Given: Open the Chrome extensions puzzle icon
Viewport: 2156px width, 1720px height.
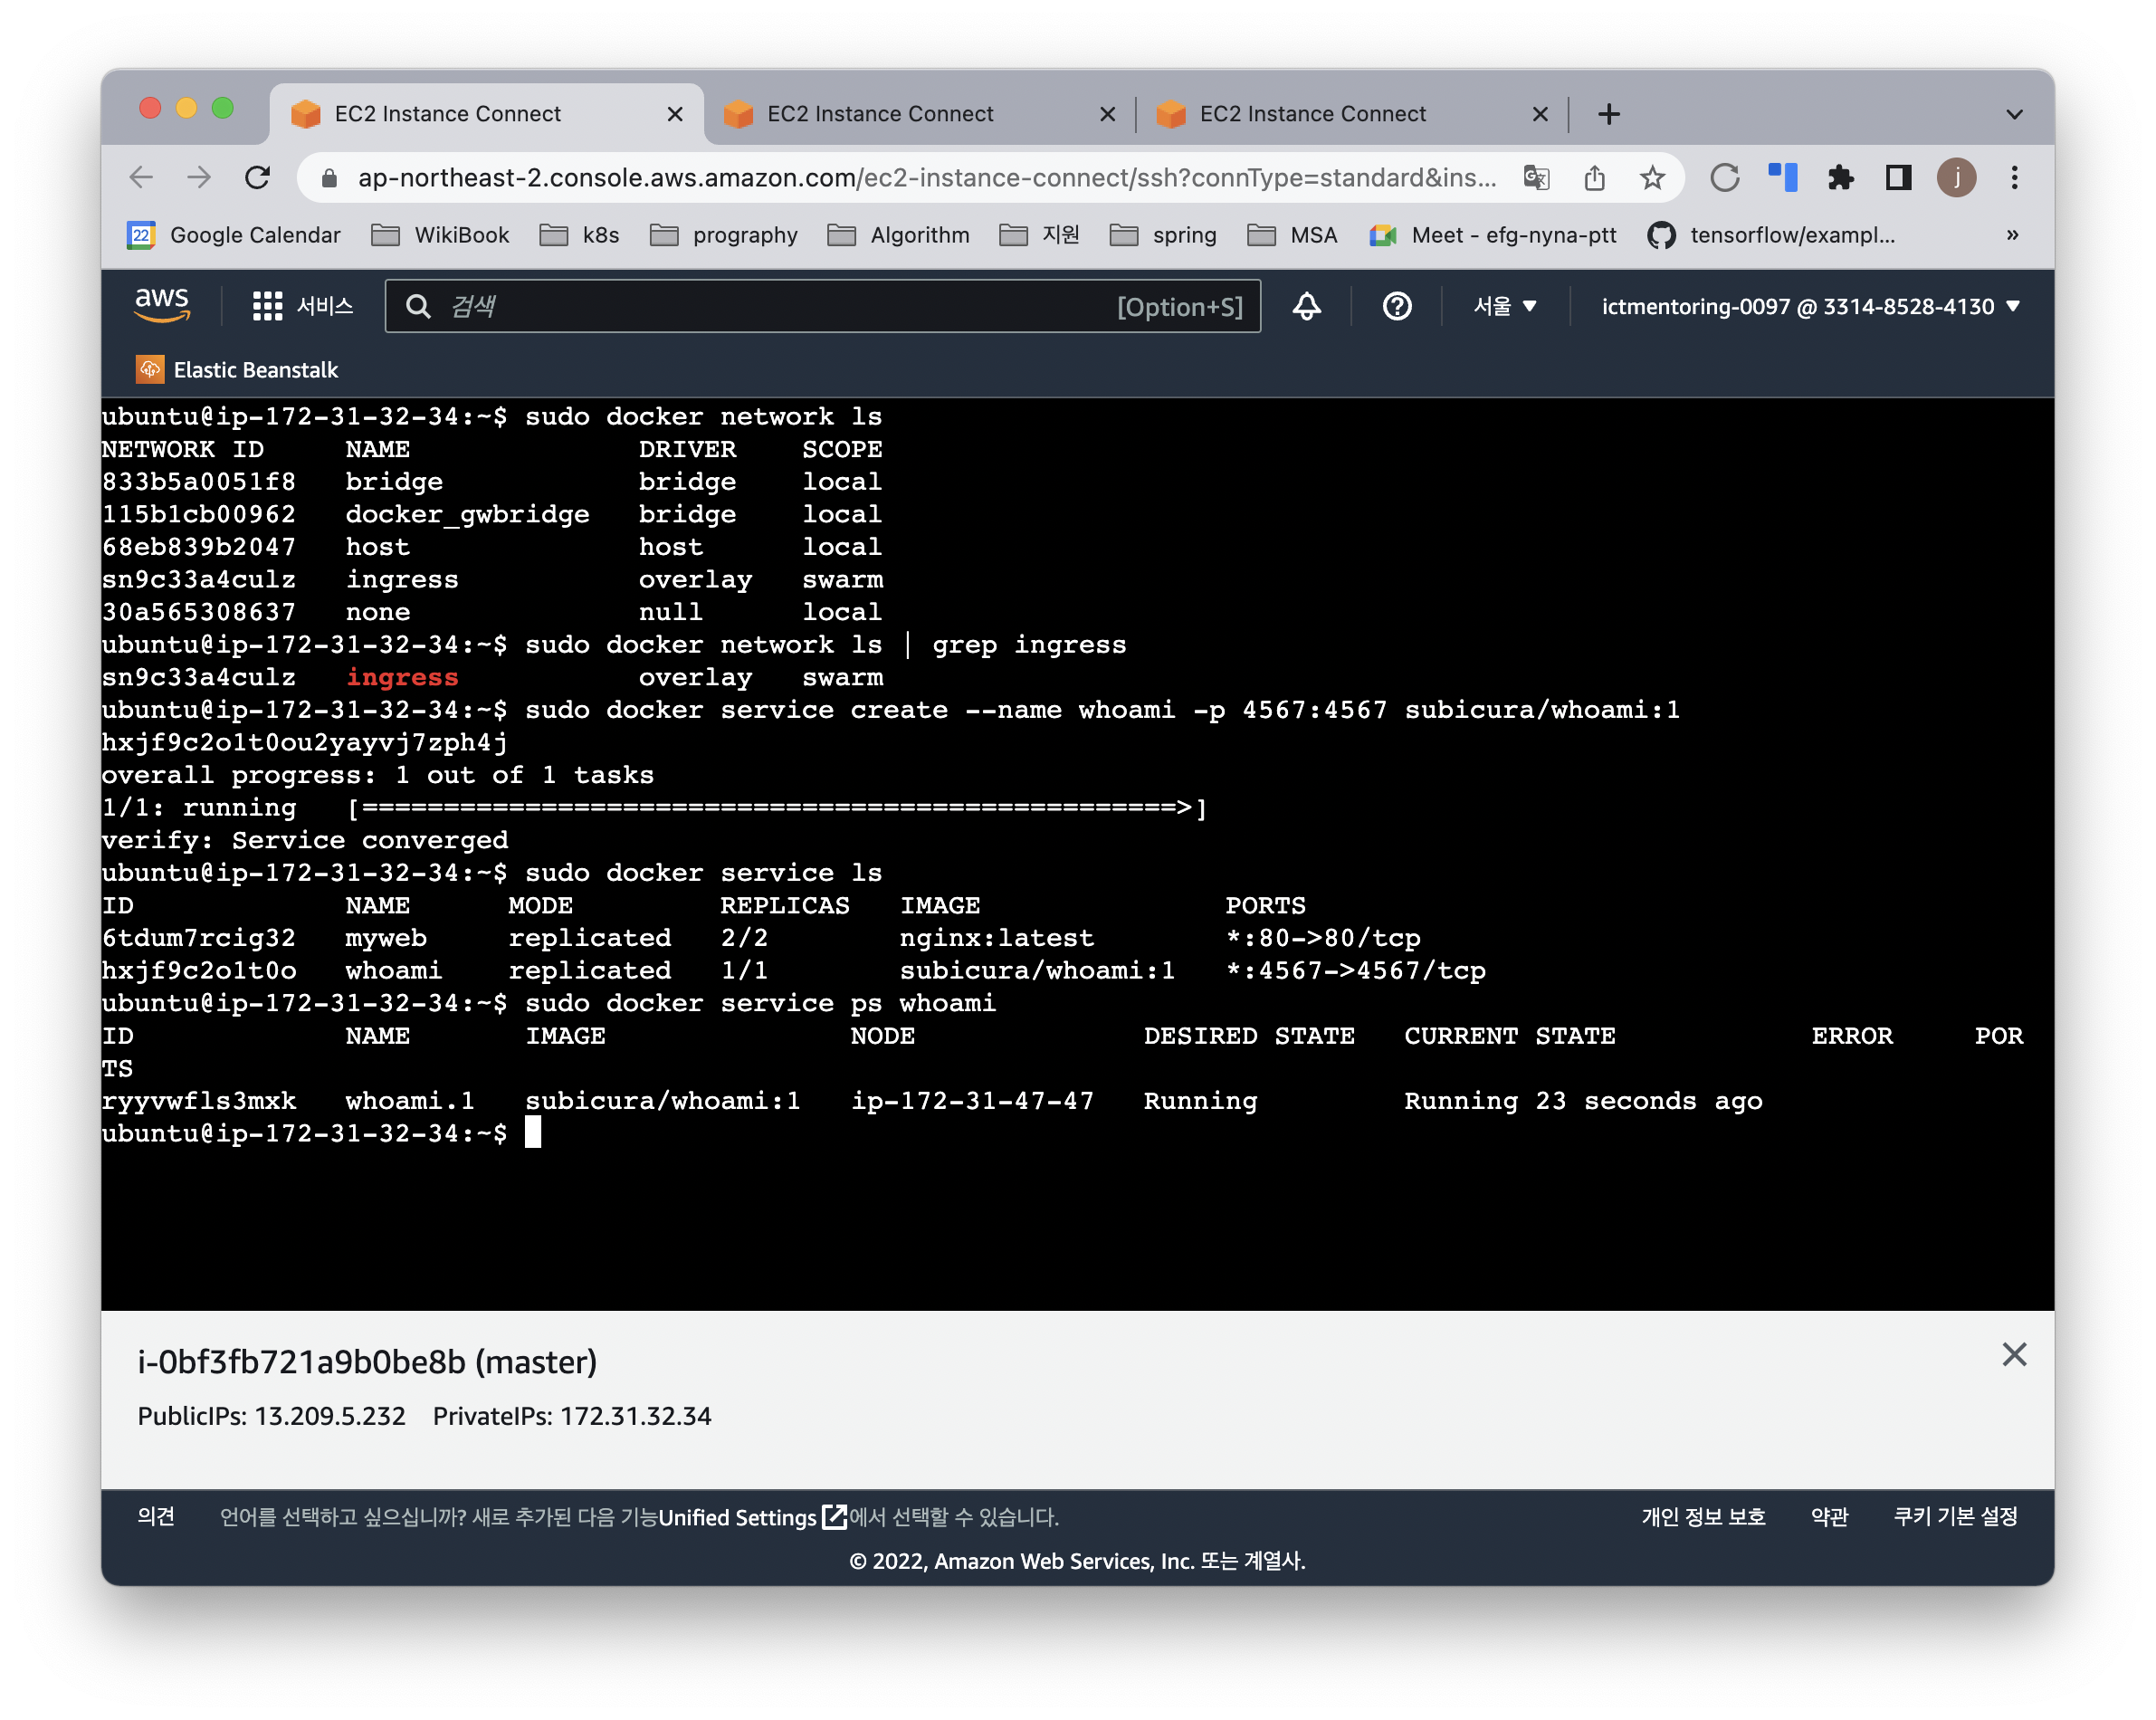Looking at the screenshot, I should tap(1840, 178).
